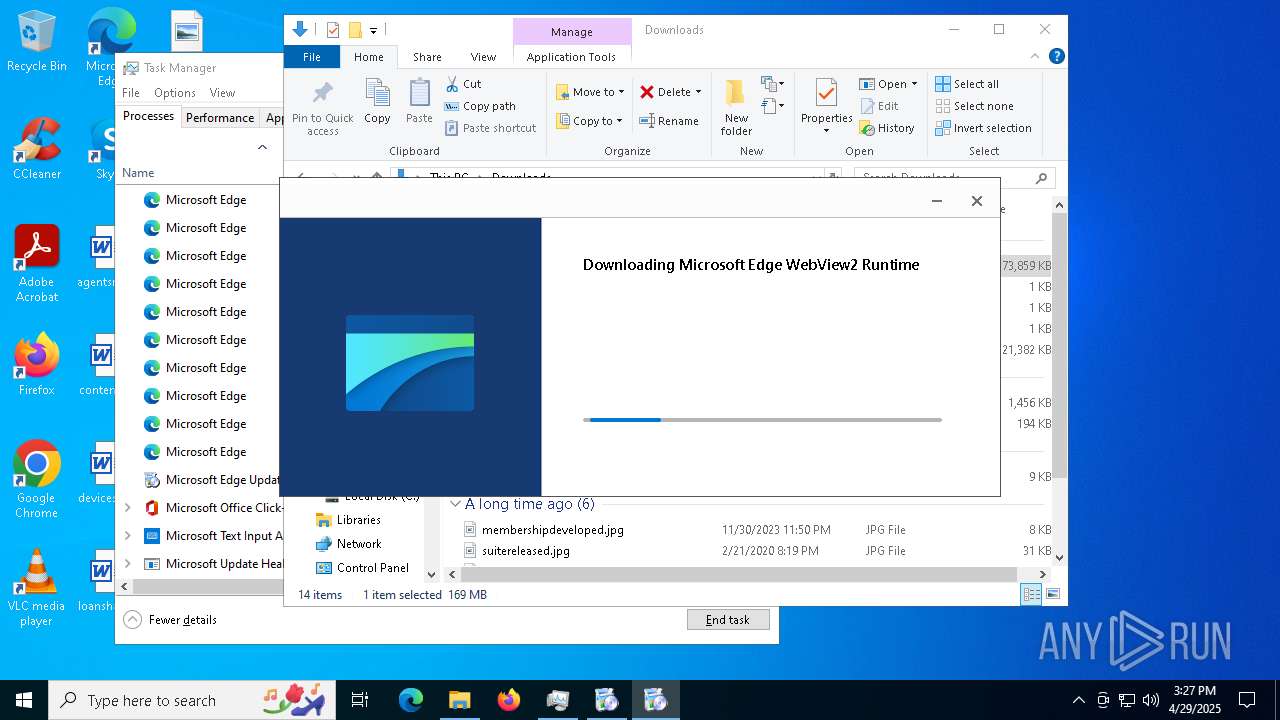Select the VLC media player desktop icon
This screenshot has width=1280, height=720.
tap(37, 588)
